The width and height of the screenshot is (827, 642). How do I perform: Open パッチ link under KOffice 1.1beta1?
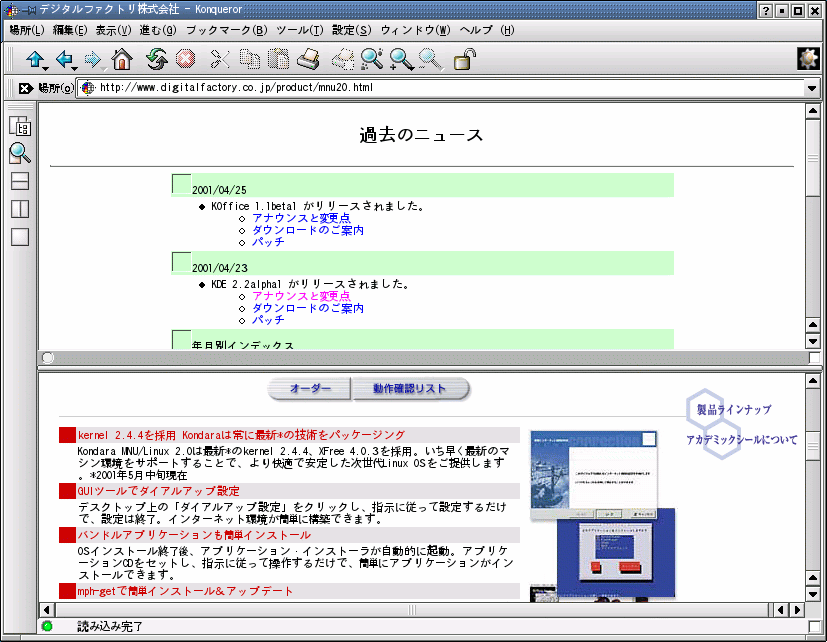(x=268, y=242)
